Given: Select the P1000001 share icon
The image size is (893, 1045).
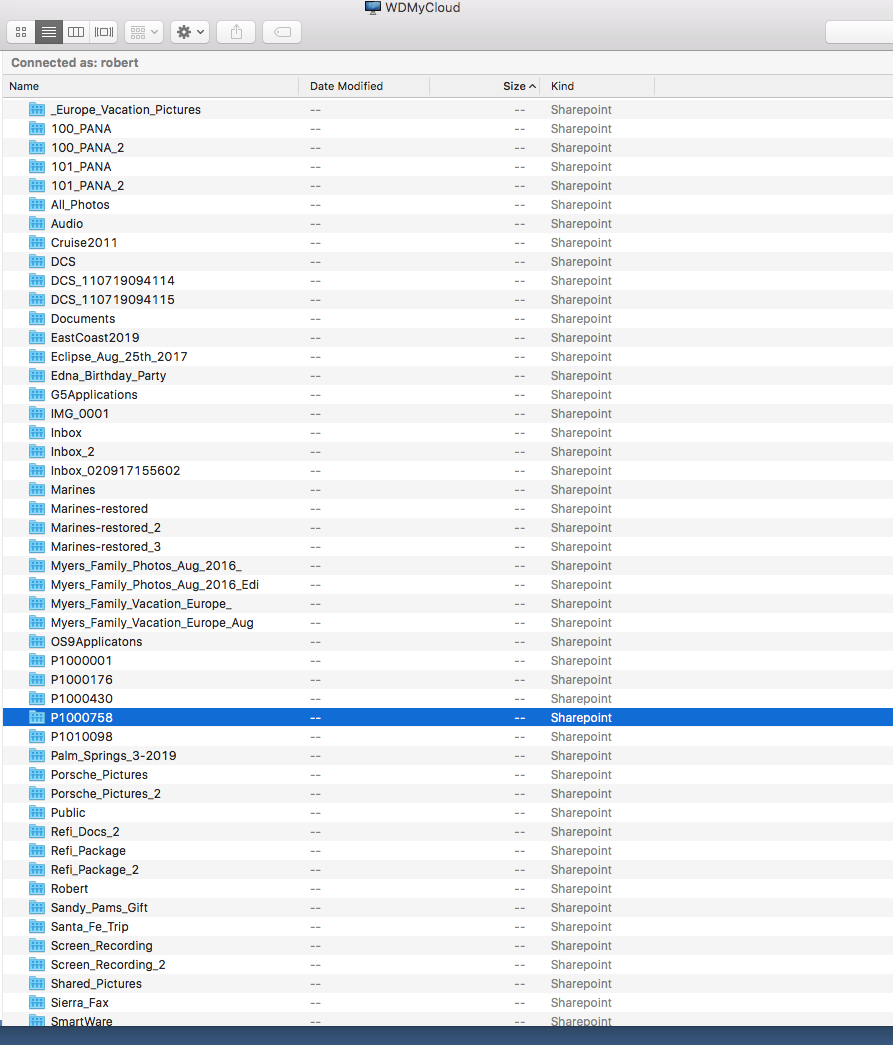Looking at the screenshot, I should click(37, 660).
